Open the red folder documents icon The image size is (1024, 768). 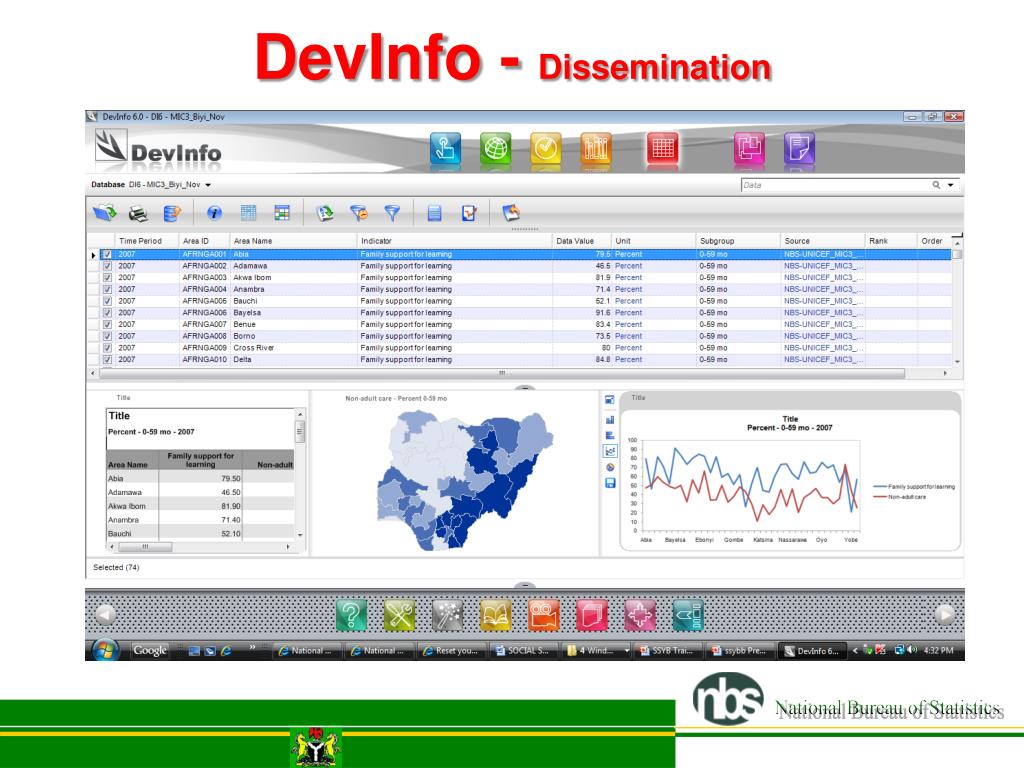click(x=592, y=615)
